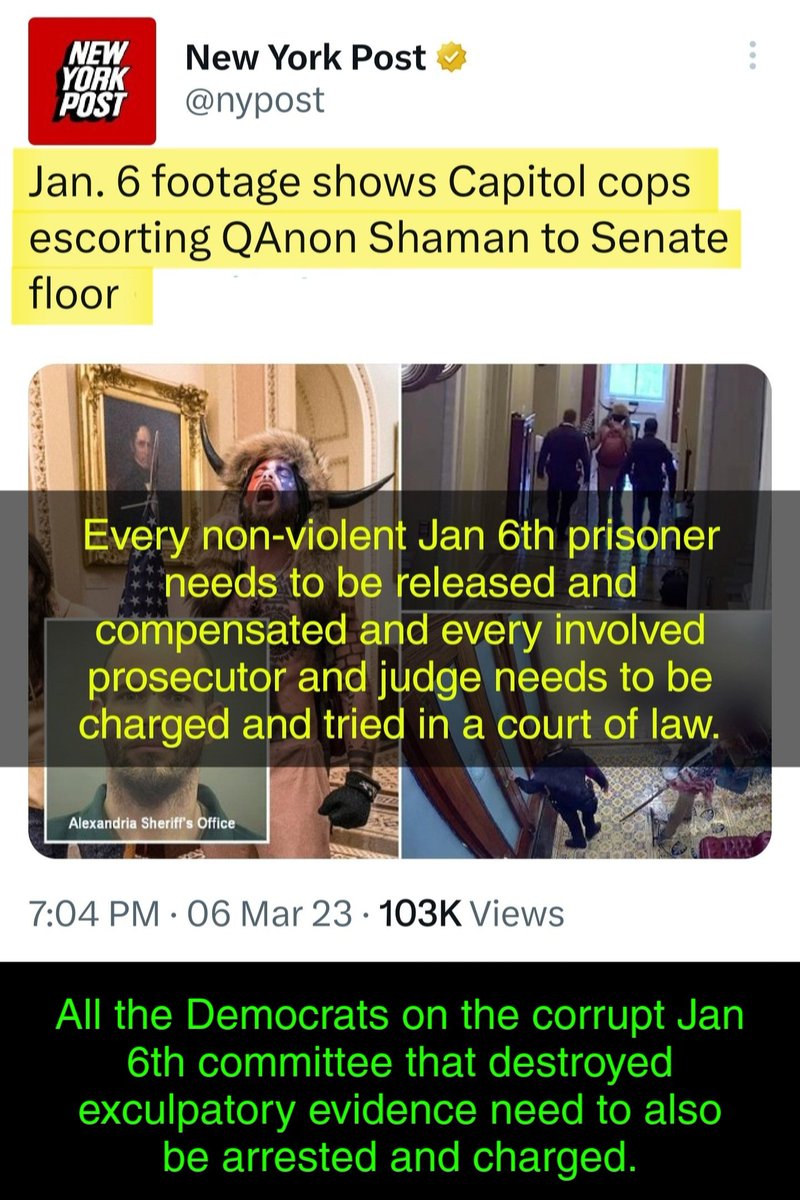The height and width of the screenshot is (1200, 800).
Task: Click the @nypost handle
Action: pyautogui.click(x=255, y=100)
